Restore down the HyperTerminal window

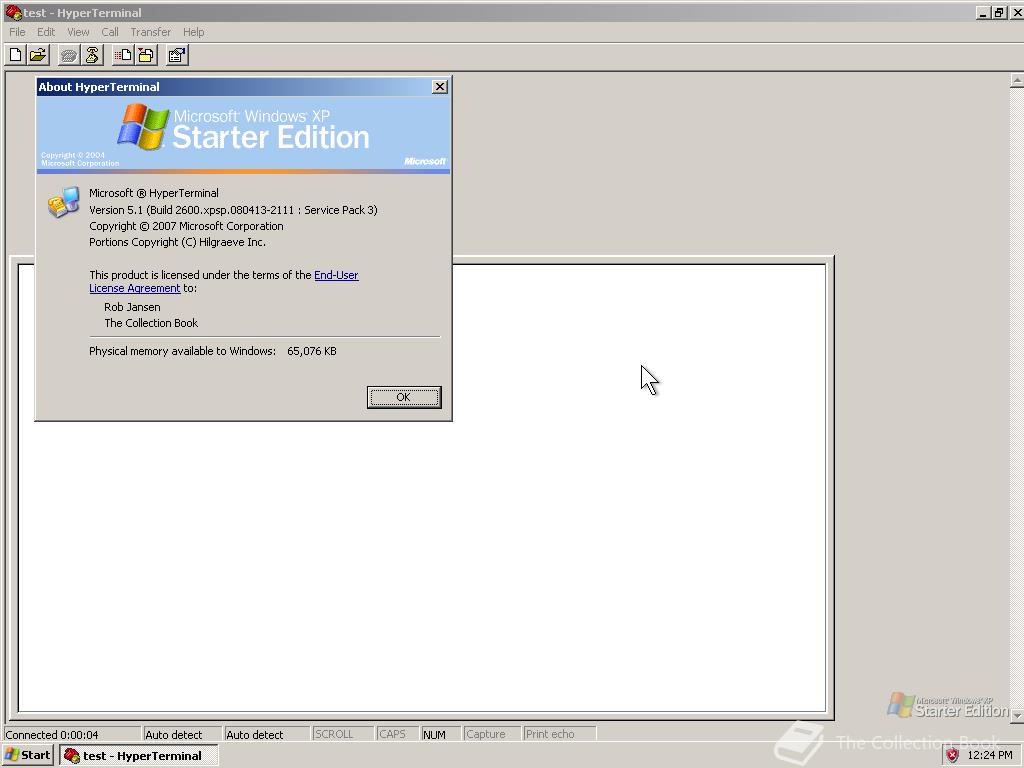(x=999, y=12)
